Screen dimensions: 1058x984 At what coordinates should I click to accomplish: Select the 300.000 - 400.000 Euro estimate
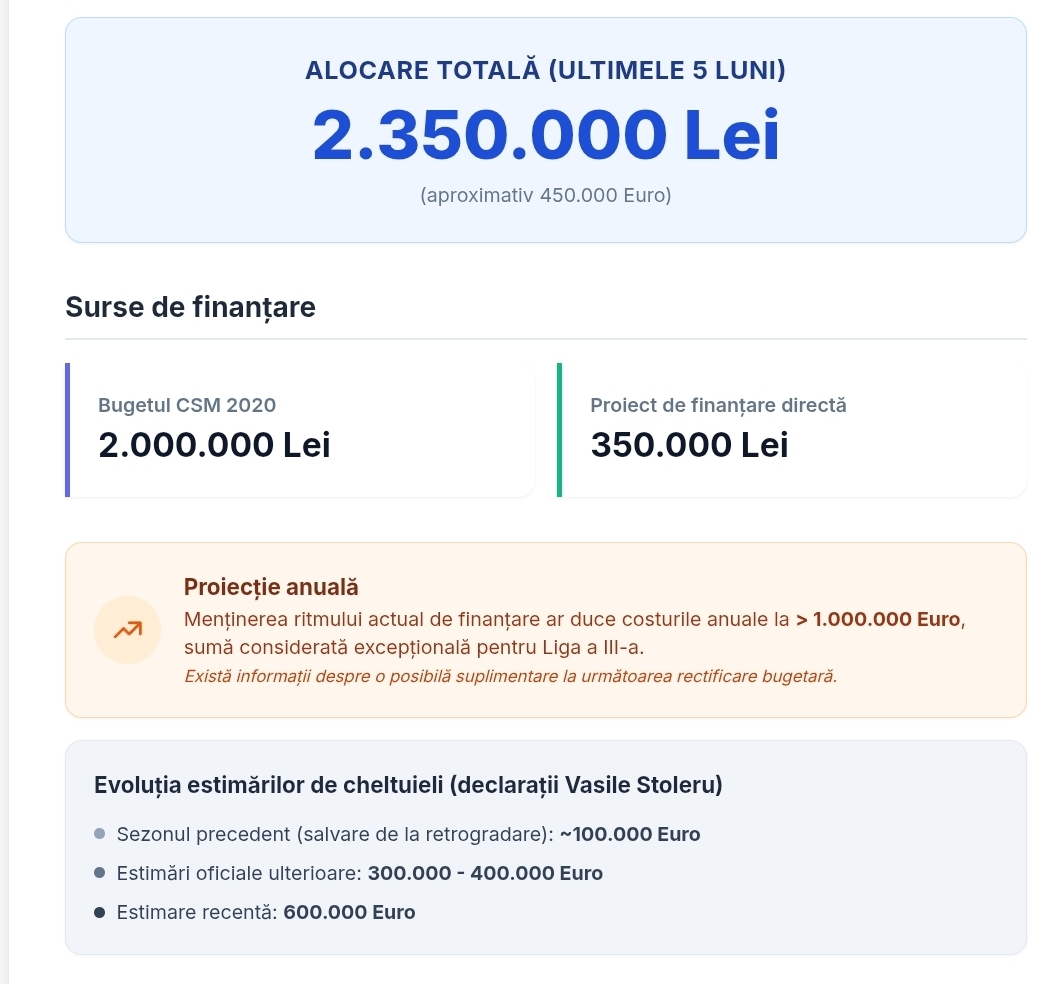[485, 873]
